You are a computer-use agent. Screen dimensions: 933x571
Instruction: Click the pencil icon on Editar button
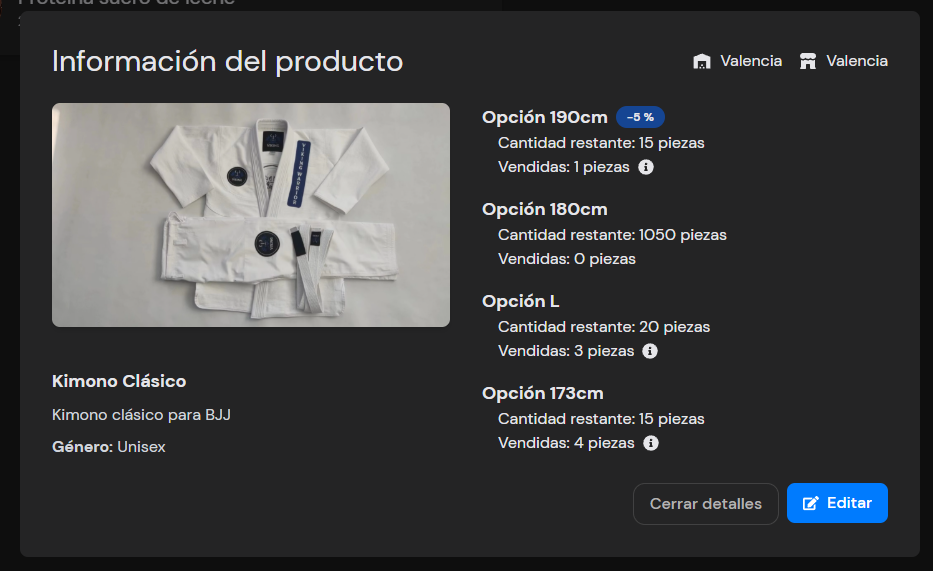811,503
